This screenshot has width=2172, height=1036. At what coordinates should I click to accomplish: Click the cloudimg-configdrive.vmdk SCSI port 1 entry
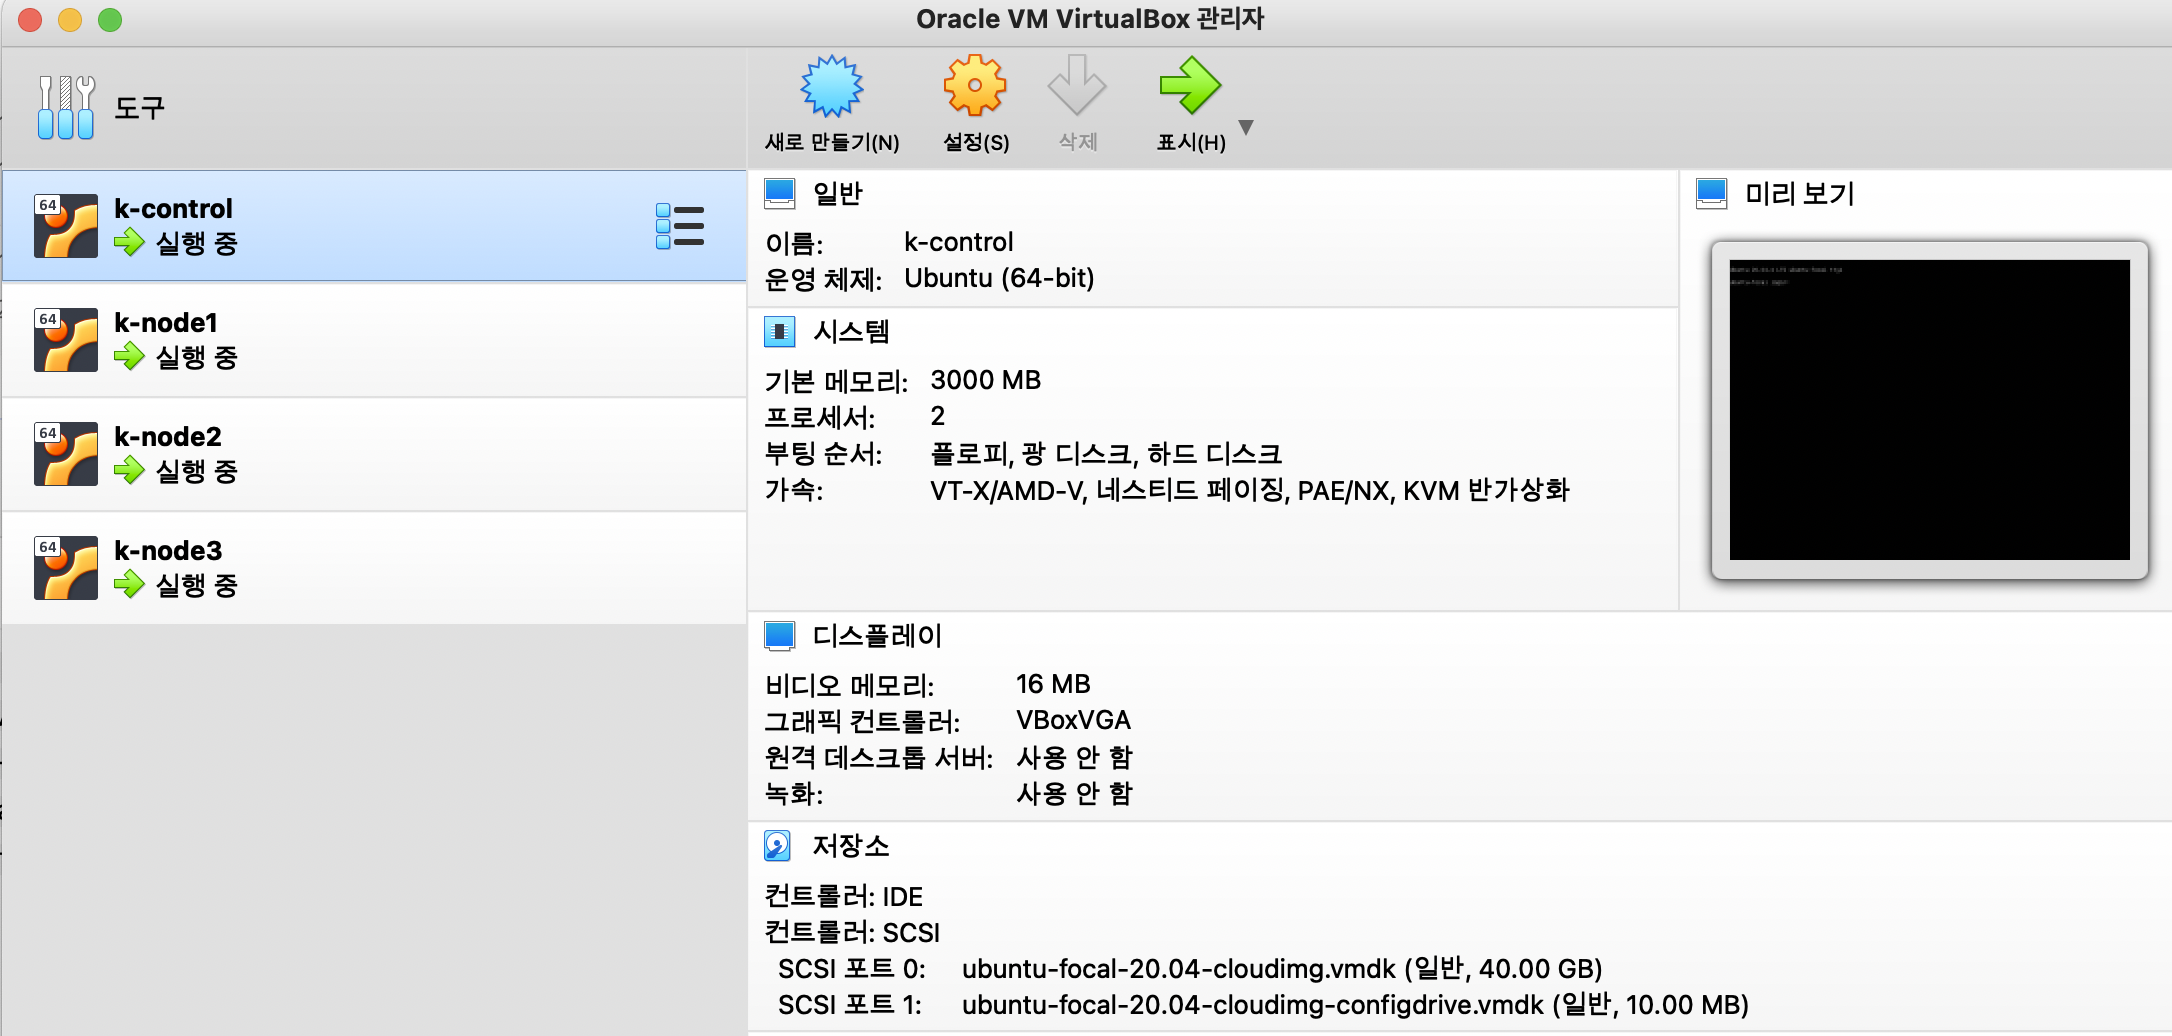(1355, 1005)
